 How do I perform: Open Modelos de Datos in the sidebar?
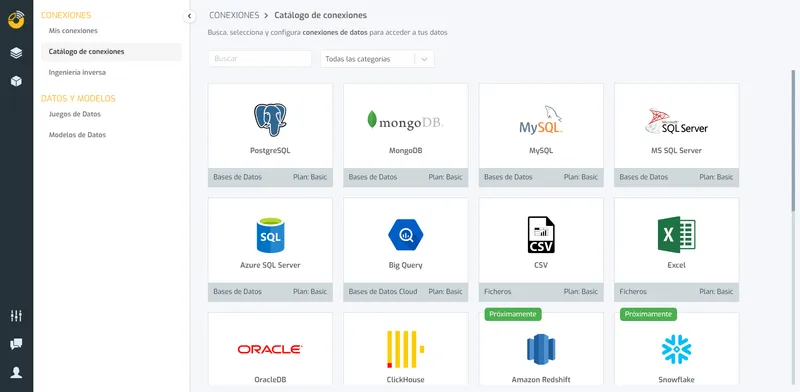tap(77, 135)
